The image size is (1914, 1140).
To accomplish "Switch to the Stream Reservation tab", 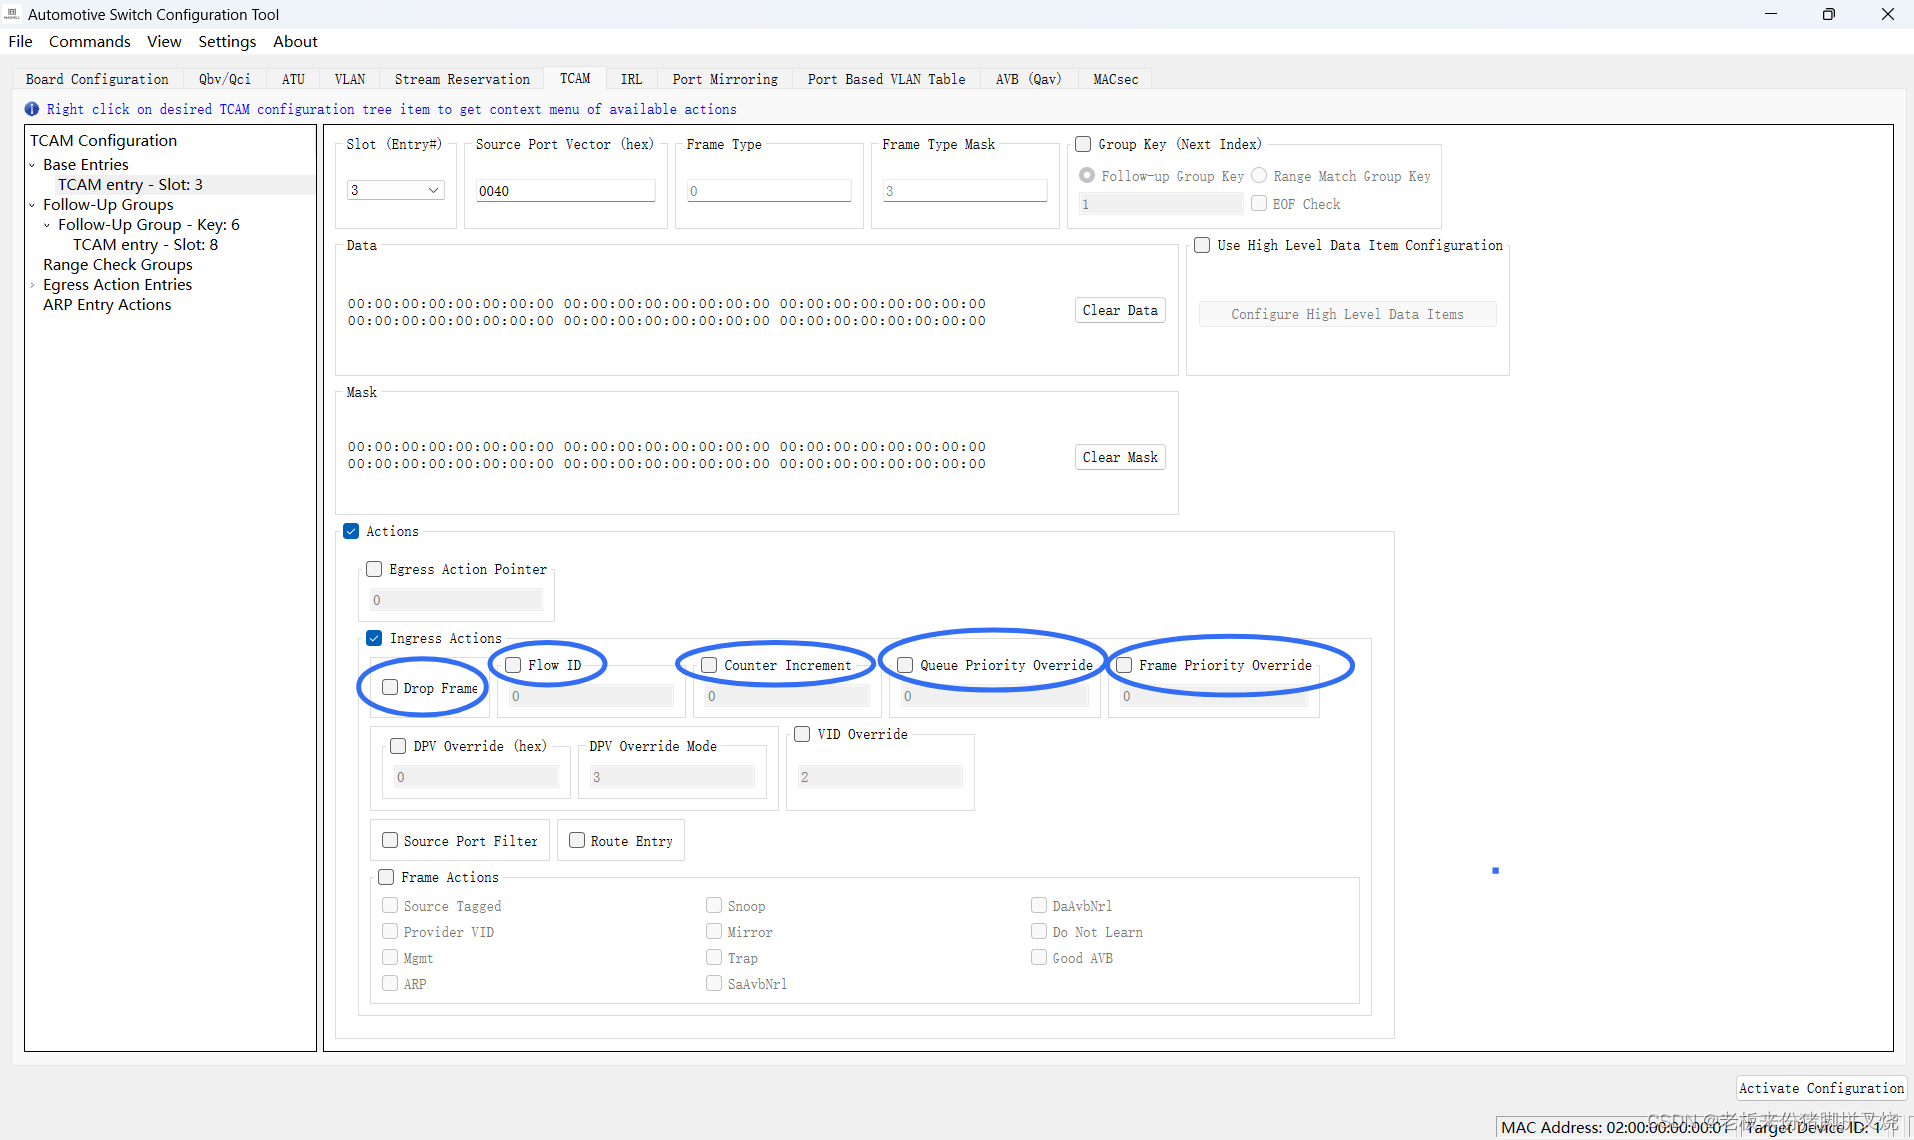I will (462, 79).
